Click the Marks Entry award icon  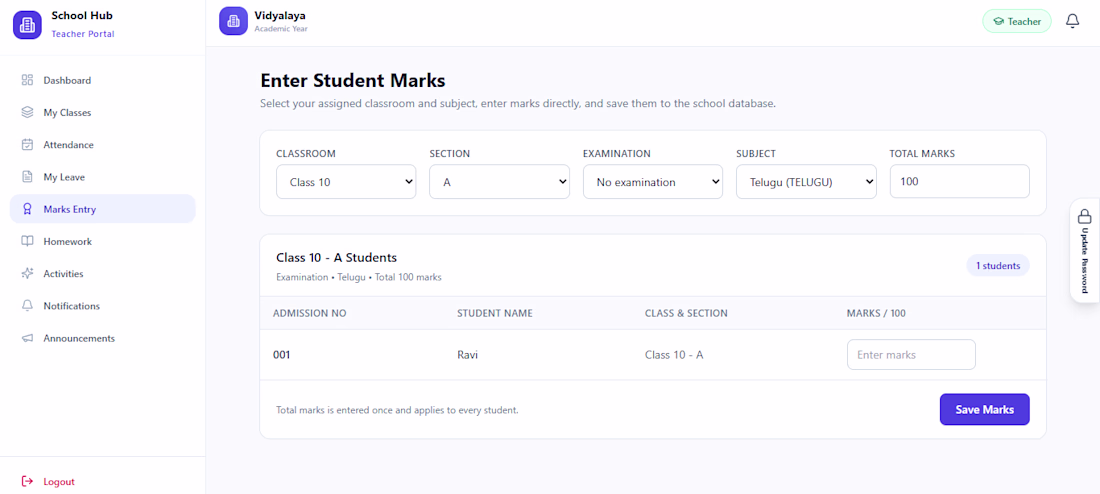click(27, 209)
